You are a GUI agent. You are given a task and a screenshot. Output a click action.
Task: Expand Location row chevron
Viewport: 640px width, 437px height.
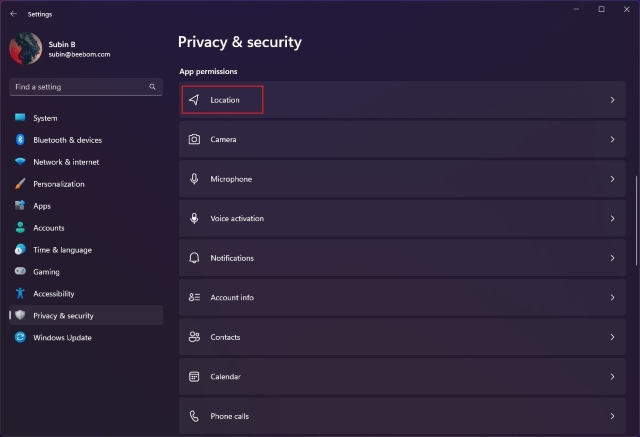click(612, 100)
